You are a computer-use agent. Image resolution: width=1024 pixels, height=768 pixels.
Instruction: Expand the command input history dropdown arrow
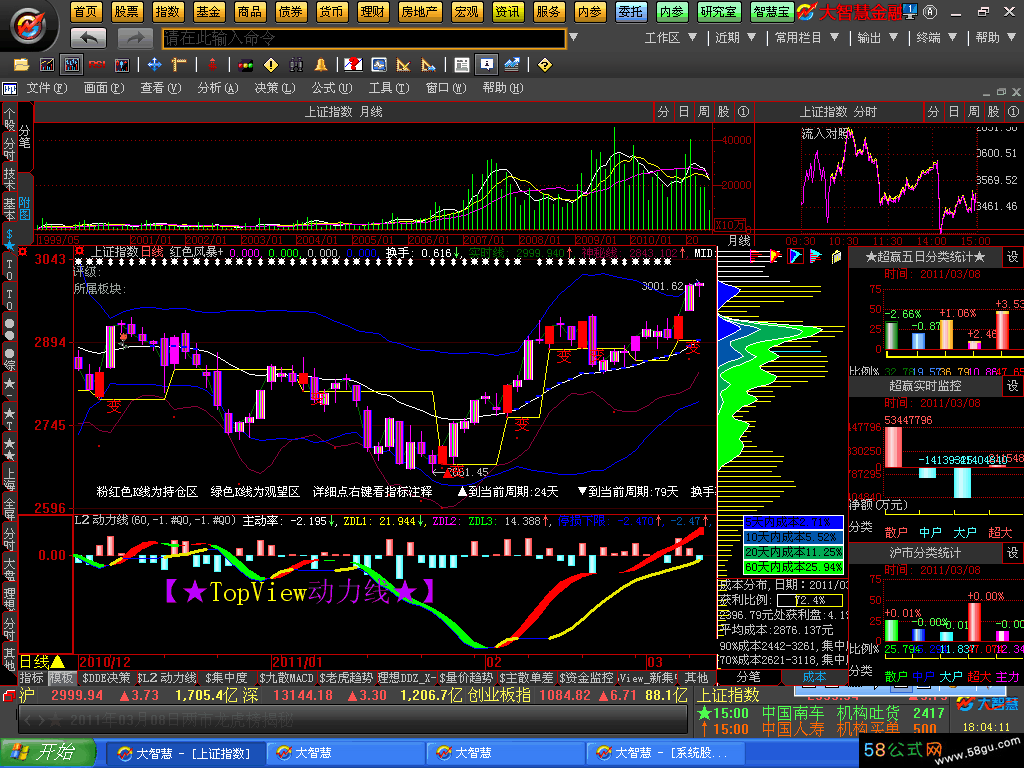[x=573, y=38]
